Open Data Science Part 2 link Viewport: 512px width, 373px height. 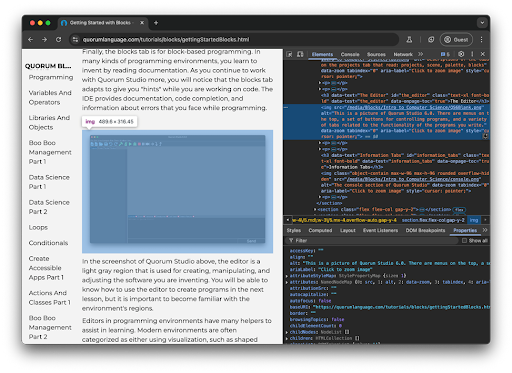[x=49, y=207]
